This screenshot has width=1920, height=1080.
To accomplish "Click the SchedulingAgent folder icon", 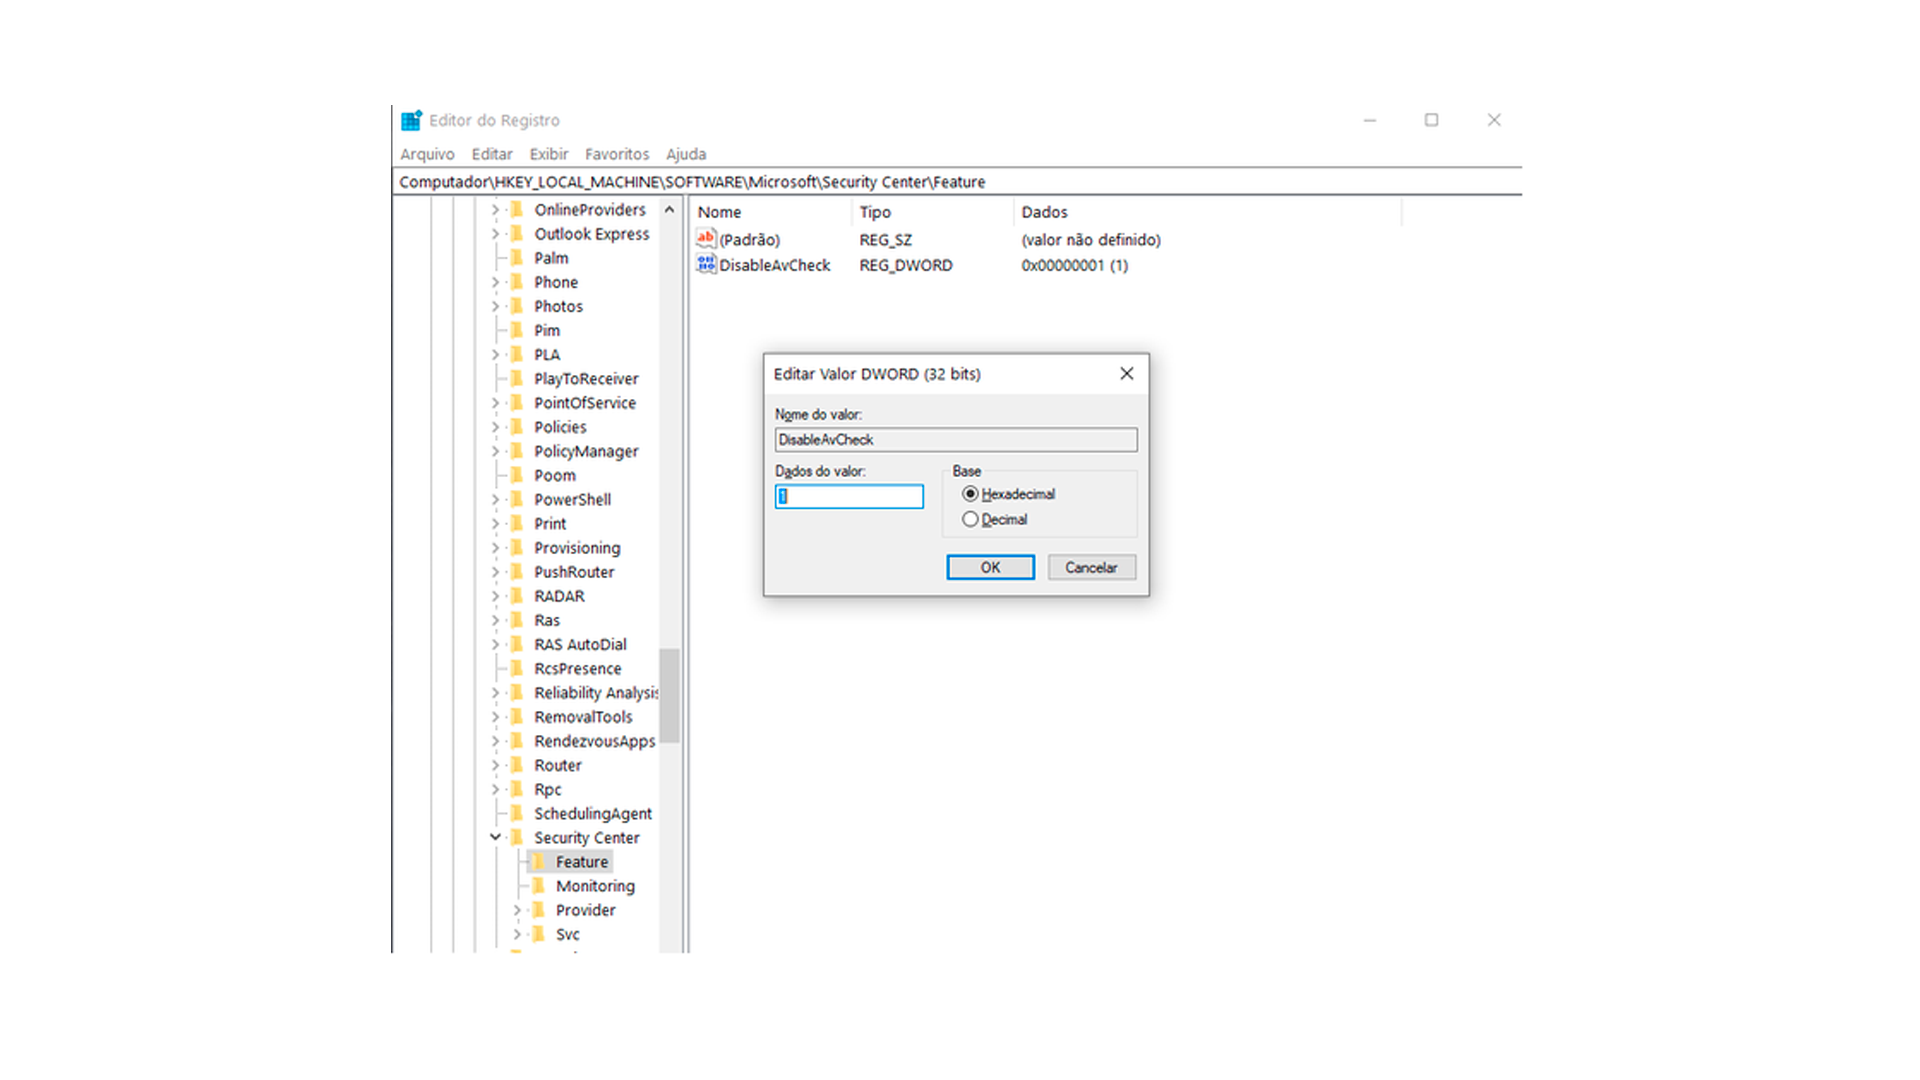I will tap(517, 813).
